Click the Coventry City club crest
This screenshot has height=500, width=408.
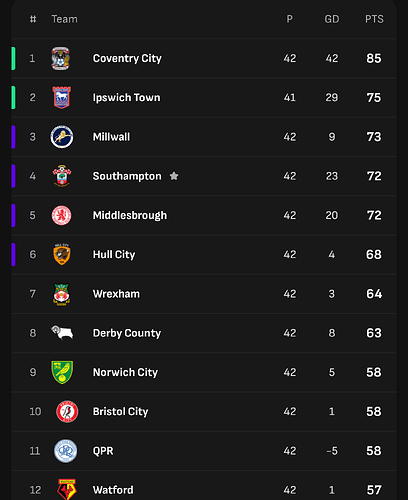(x=61, y=58)
